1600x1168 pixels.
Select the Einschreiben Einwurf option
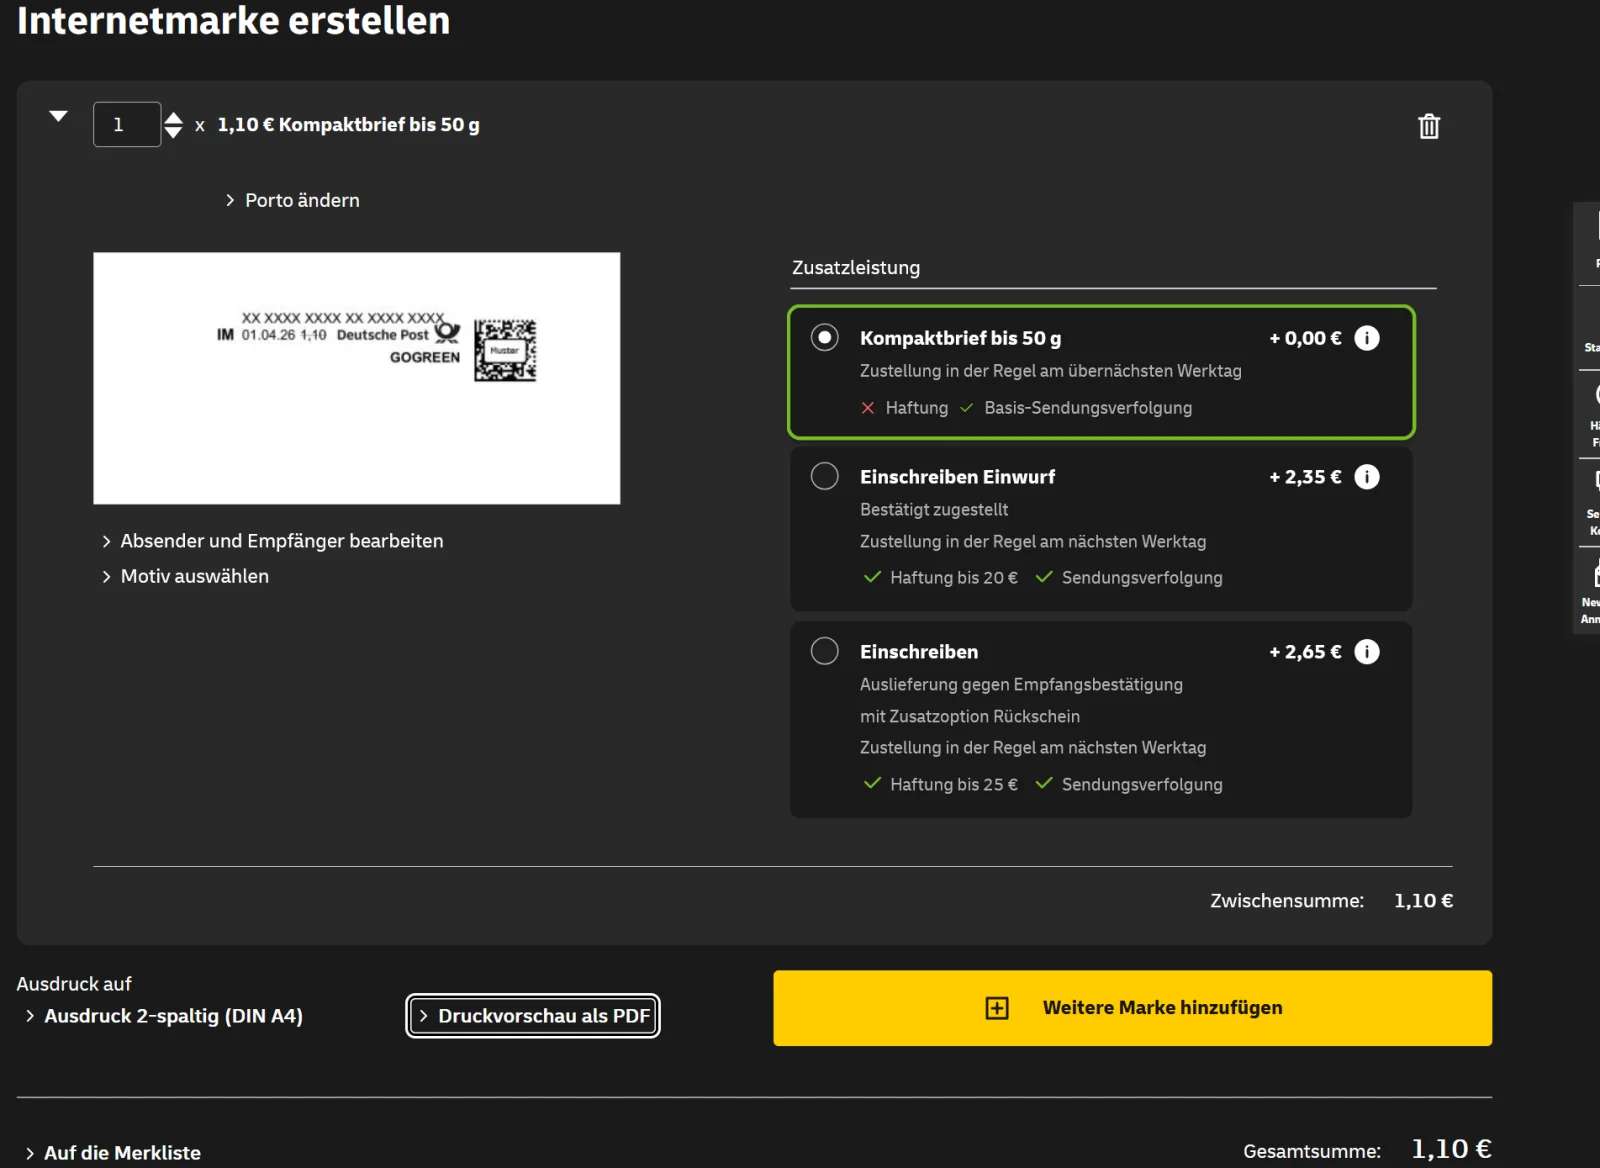pyautogui.click(x=825, y=476)
